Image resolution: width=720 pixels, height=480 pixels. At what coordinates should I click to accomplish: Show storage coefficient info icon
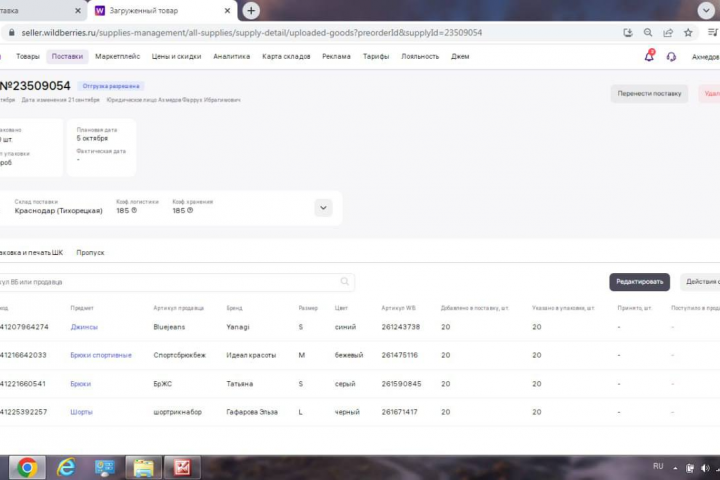coord(190,210)
